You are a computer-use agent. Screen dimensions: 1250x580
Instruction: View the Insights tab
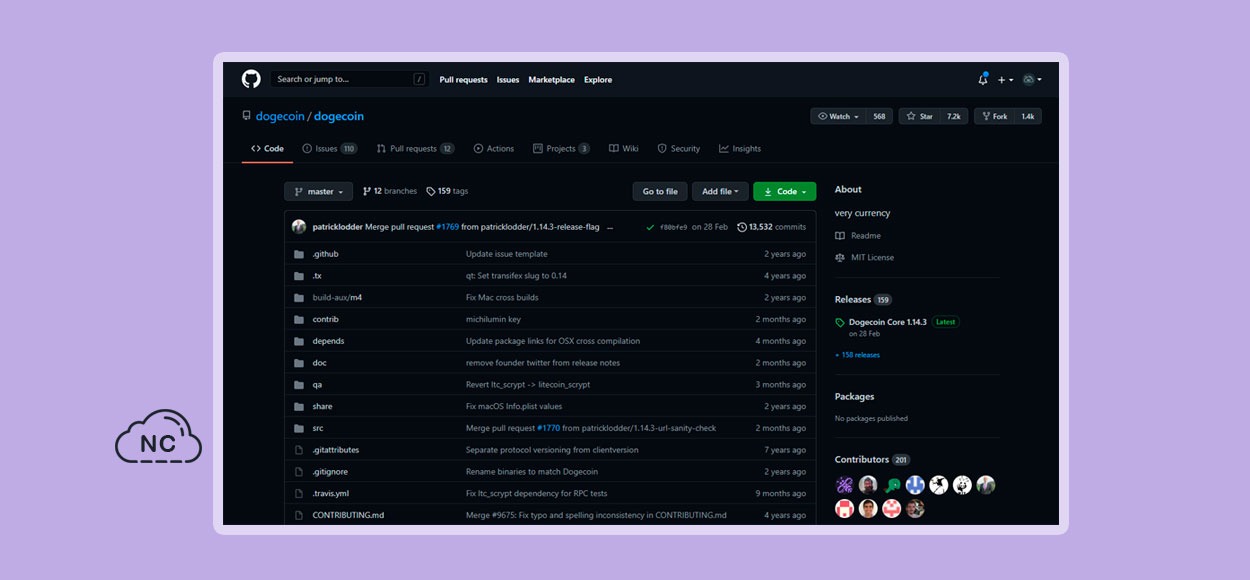click(740, 149)
